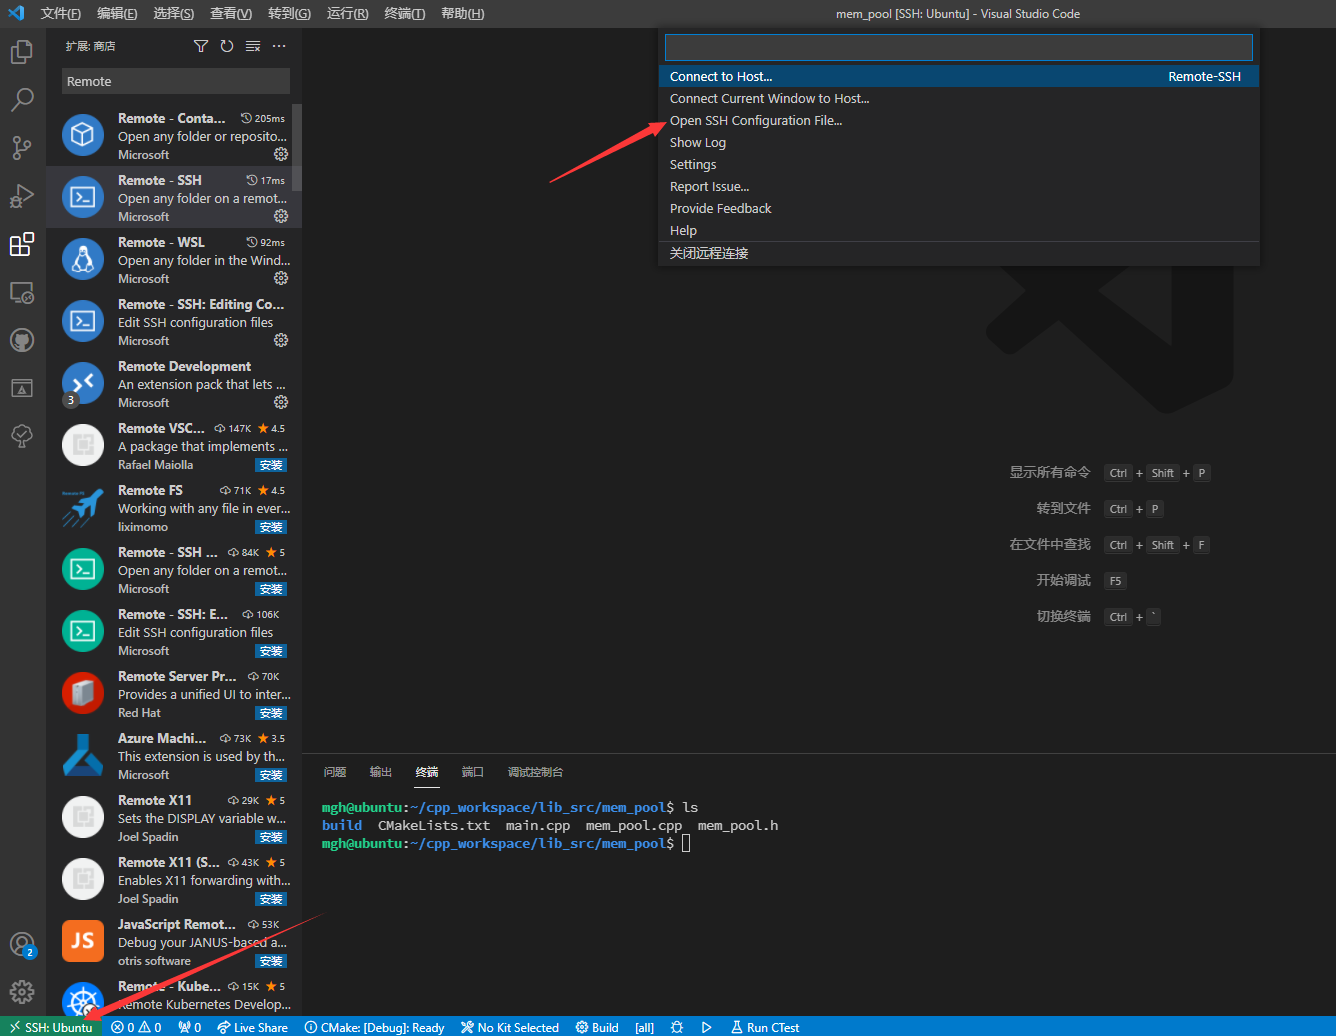Click the extensions search box containing Remote
Screen dimensions: 1336x1036
176,81
